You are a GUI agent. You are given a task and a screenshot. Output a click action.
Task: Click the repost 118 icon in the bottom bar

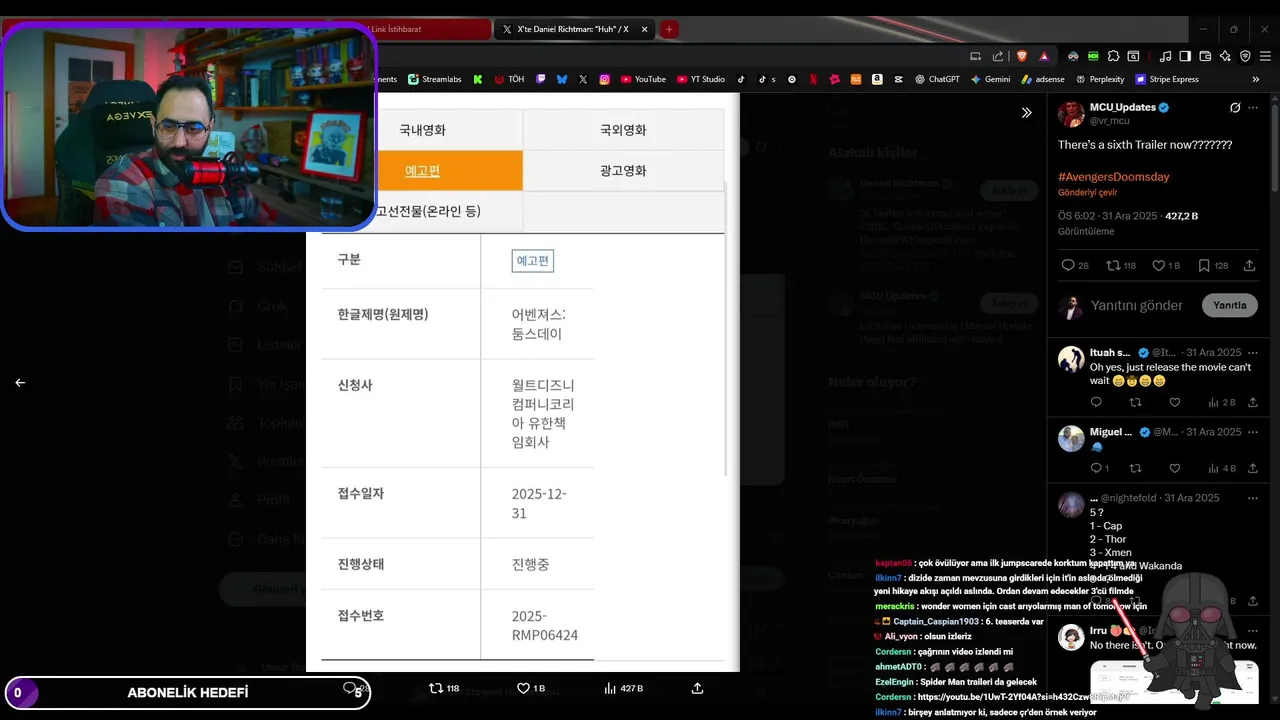tap(436, 688)
